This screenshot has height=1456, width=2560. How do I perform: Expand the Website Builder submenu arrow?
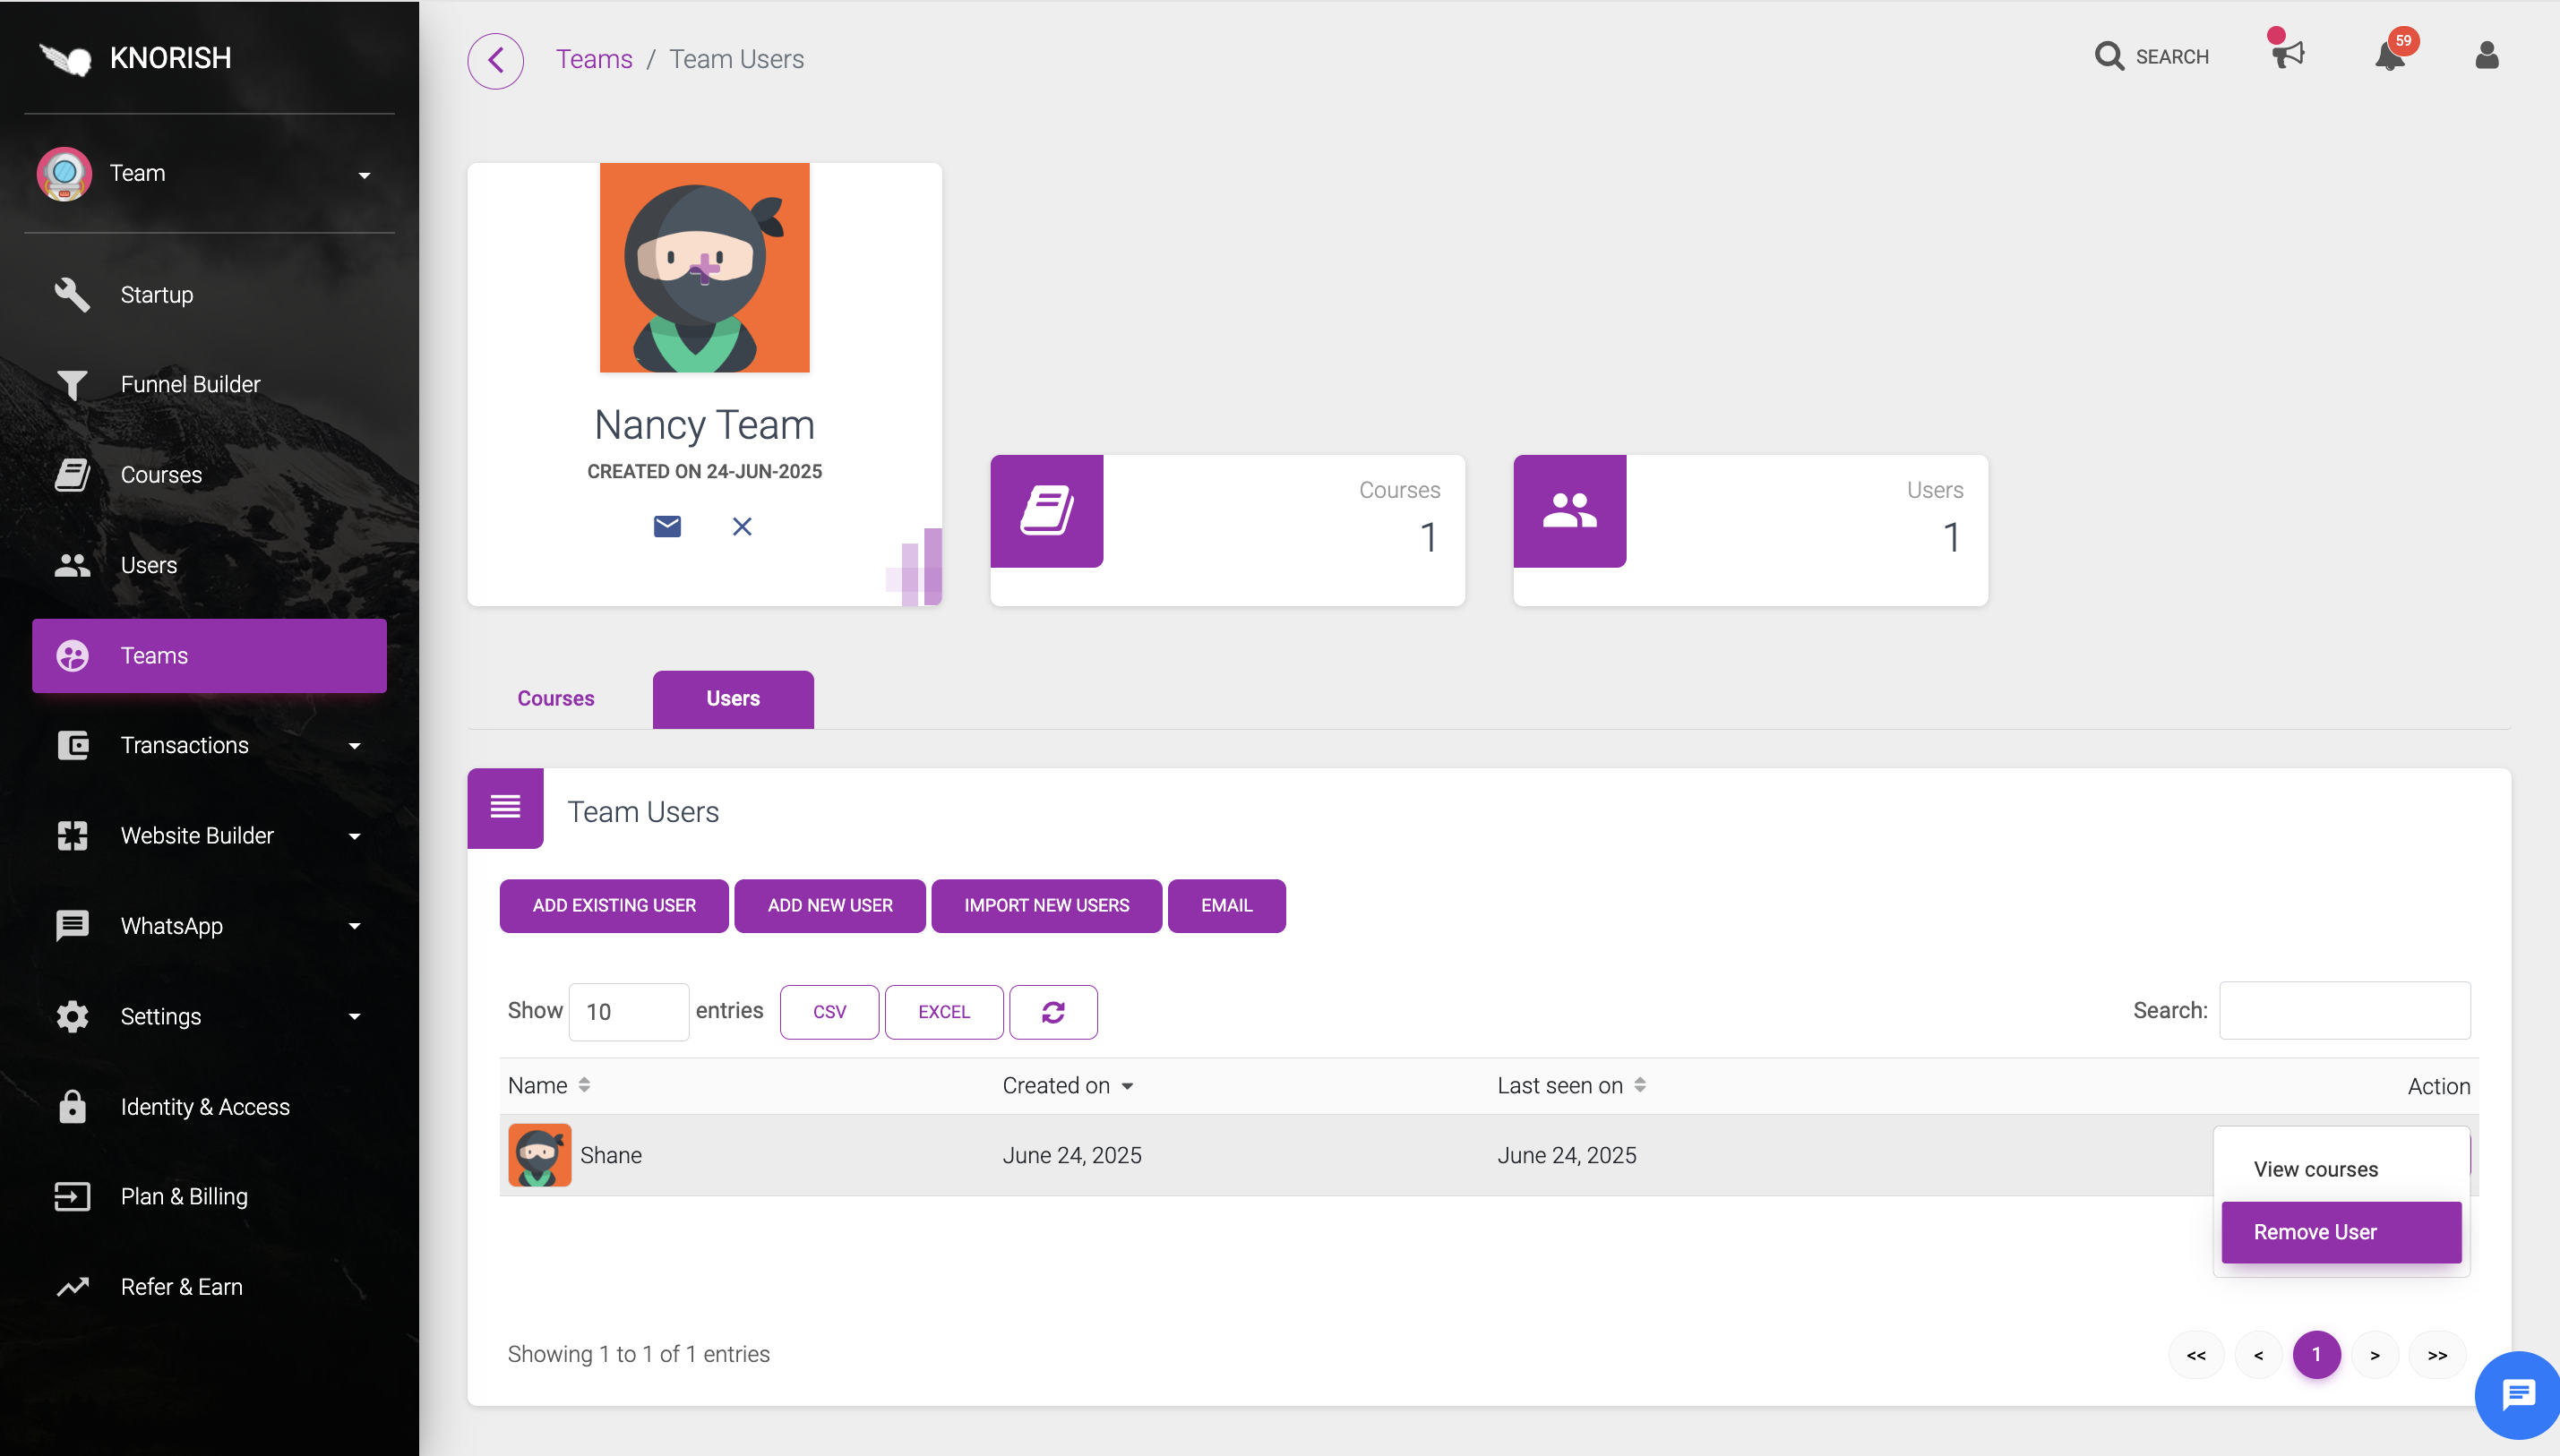355,836
